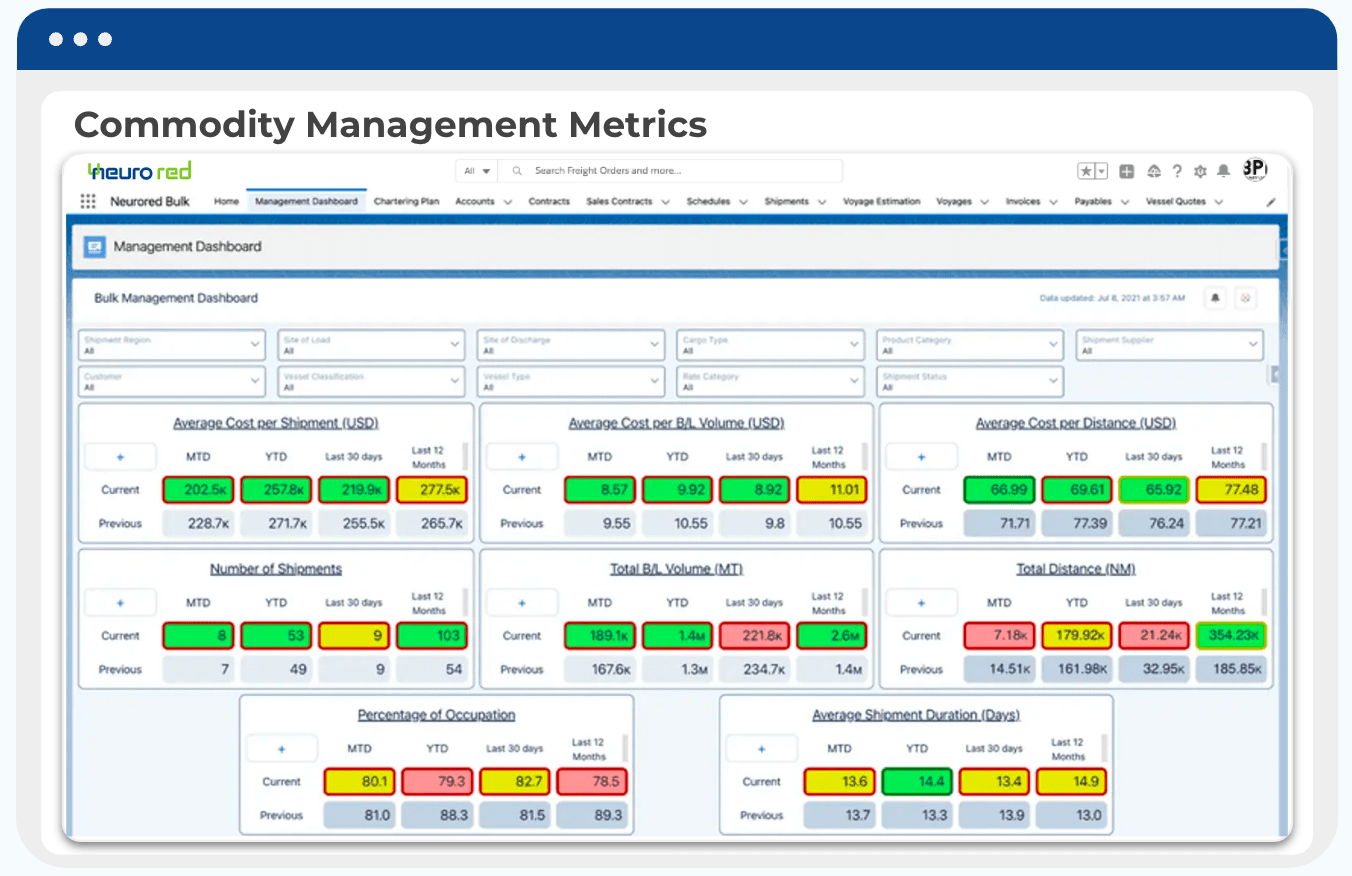Open Average Shipment Duration (Days) link

pos(916,715)
